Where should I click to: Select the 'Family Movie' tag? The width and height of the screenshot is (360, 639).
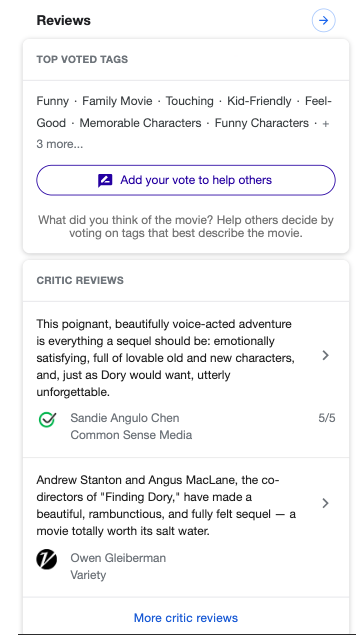point(117,101)
